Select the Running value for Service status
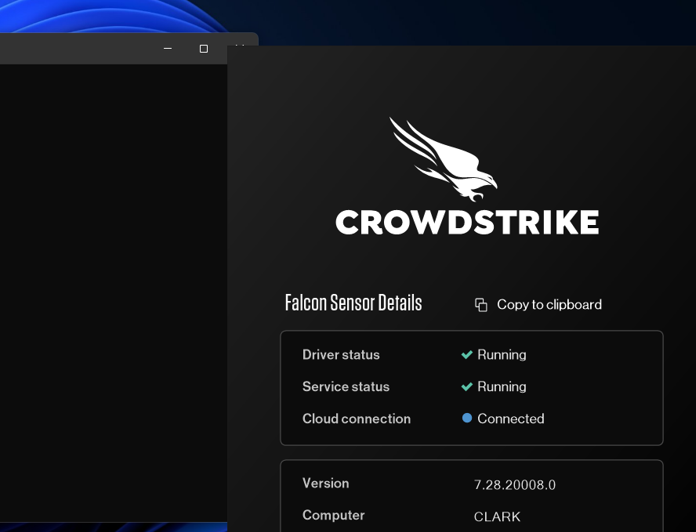Screen dimensions: 696x532 coord(502,386)
